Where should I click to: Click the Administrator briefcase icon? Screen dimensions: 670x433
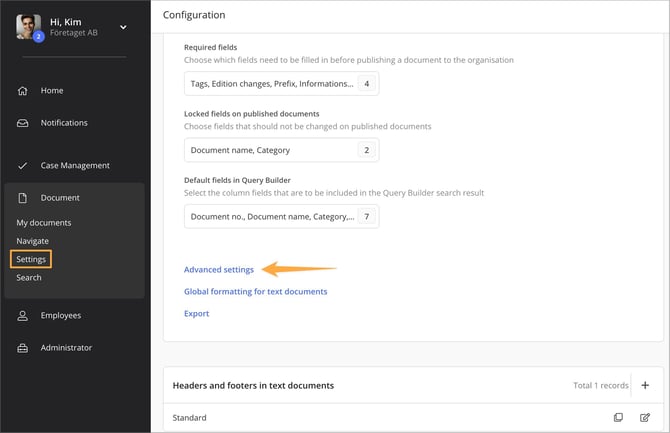(x=23, y=348)
